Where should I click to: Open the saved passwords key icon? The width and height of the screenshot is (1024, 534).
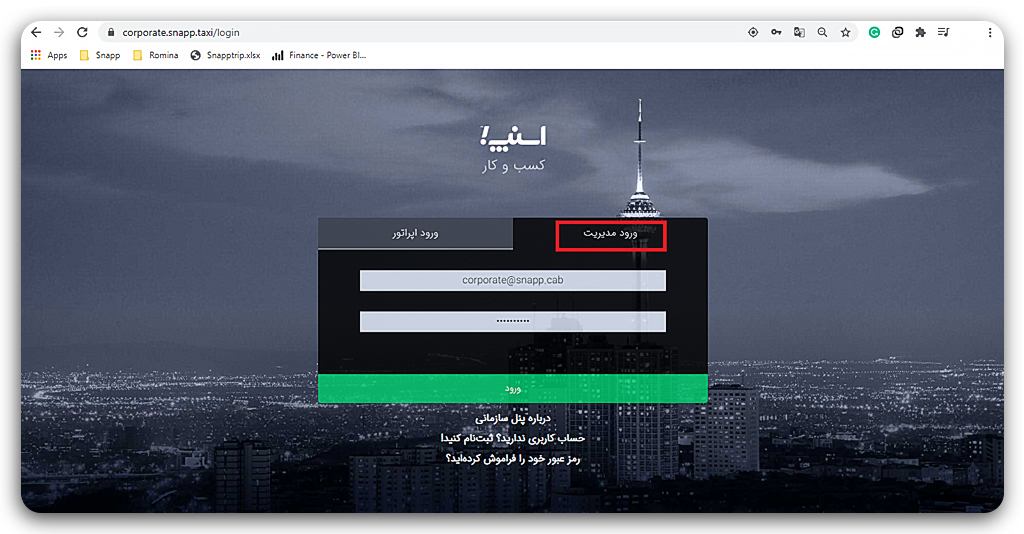click(x=776, y=32)
